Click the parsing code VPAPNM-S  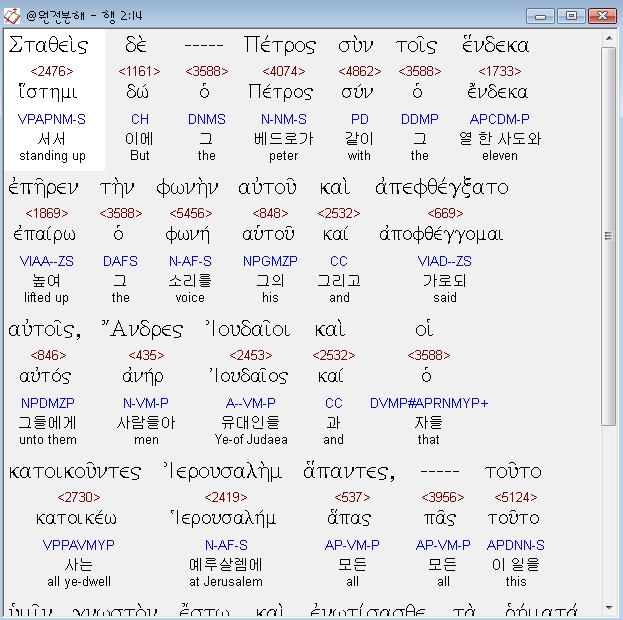52,119
